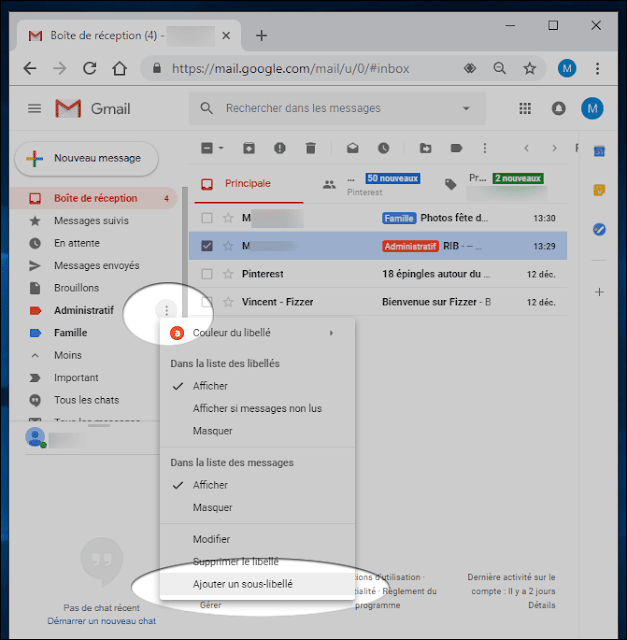Star the Pinterest message
The image size is (627, 640).
point(228,274)
